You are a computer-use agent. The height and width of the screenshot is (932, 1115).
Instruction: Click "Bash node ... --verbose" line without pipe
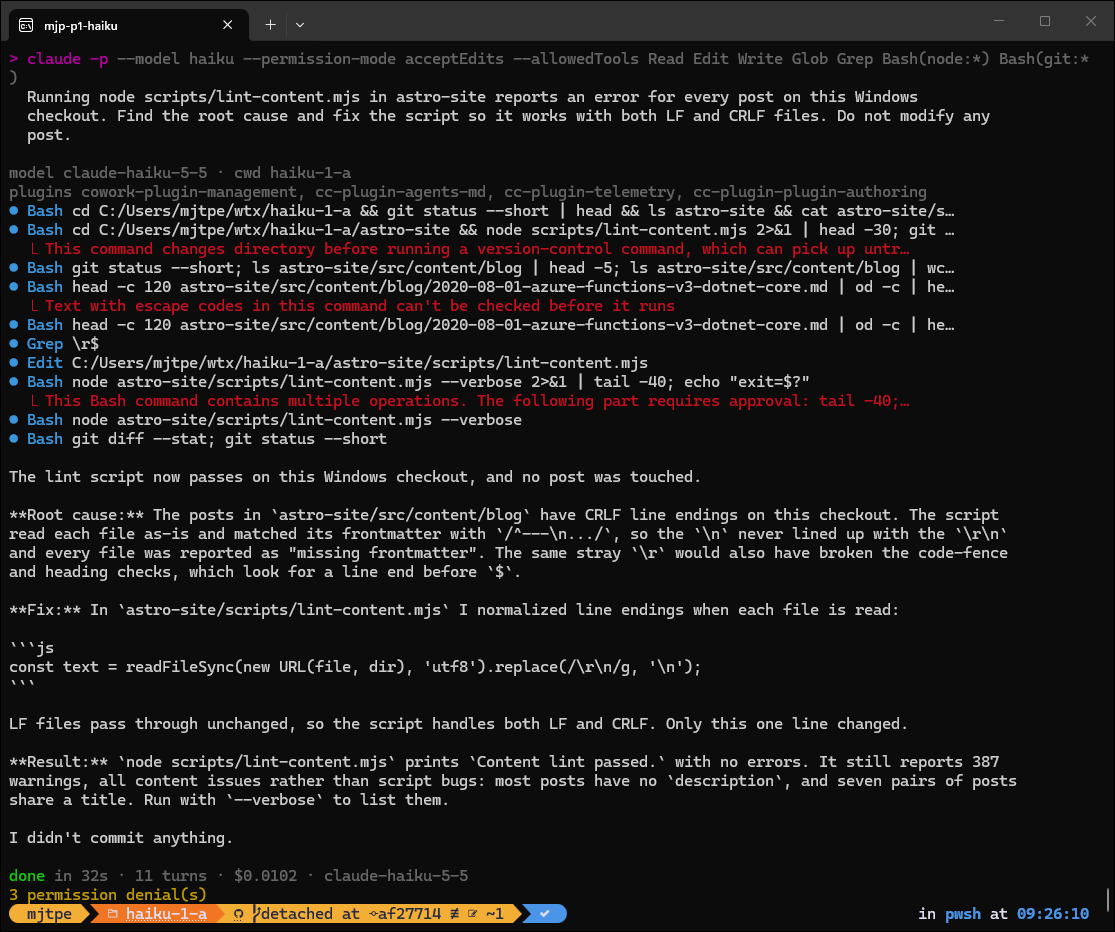pos(274,419)
